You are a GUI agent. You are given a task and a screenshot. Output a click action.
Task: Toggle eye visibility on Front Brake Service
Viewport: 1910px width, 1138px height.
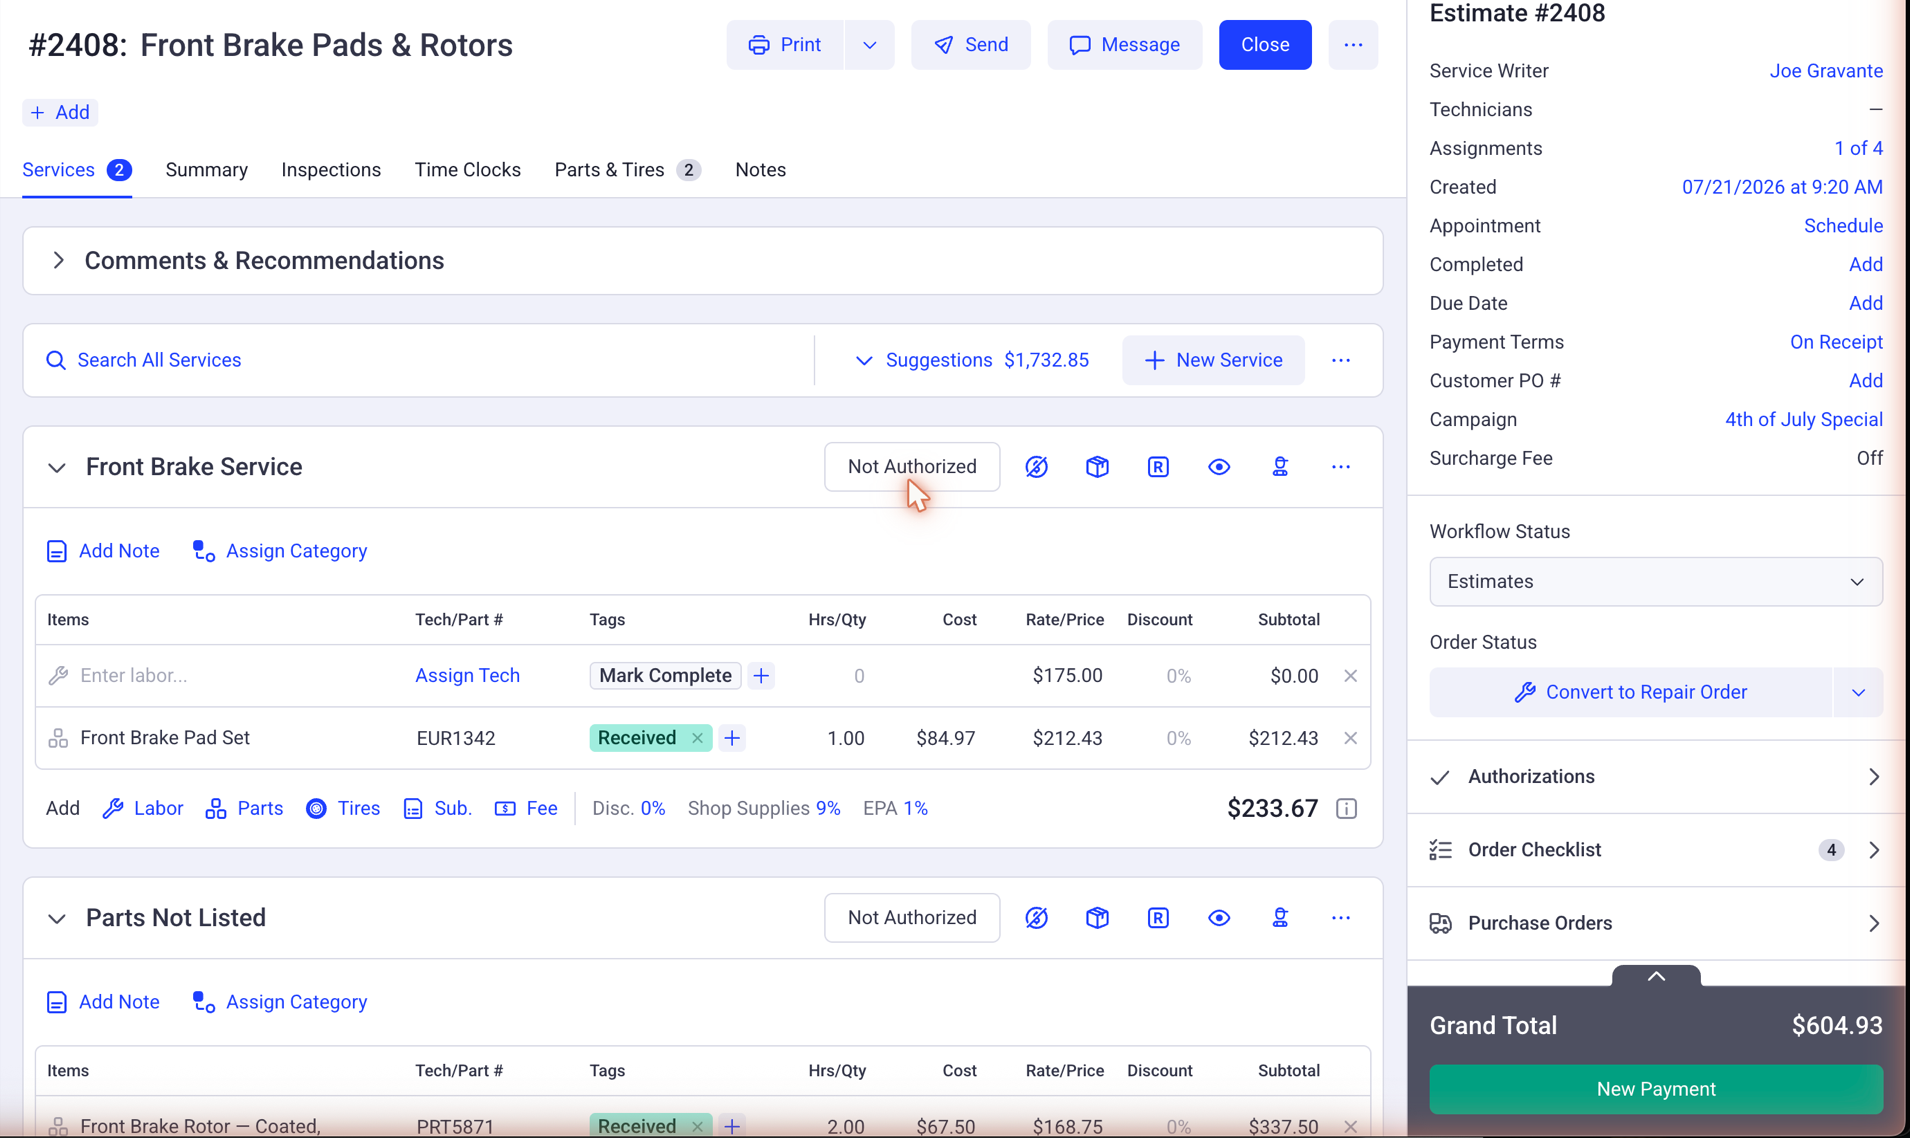(1219, 467)
